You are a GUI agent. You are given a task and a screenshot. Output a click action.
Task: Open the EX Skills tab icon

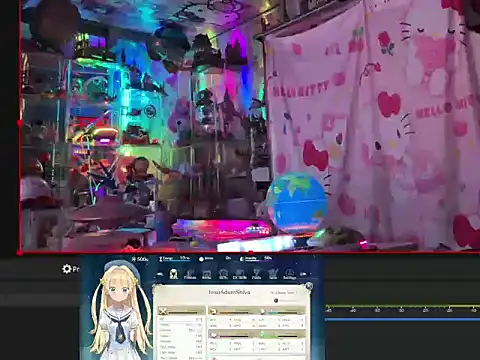pyautogui.click(x=239, y=274)
